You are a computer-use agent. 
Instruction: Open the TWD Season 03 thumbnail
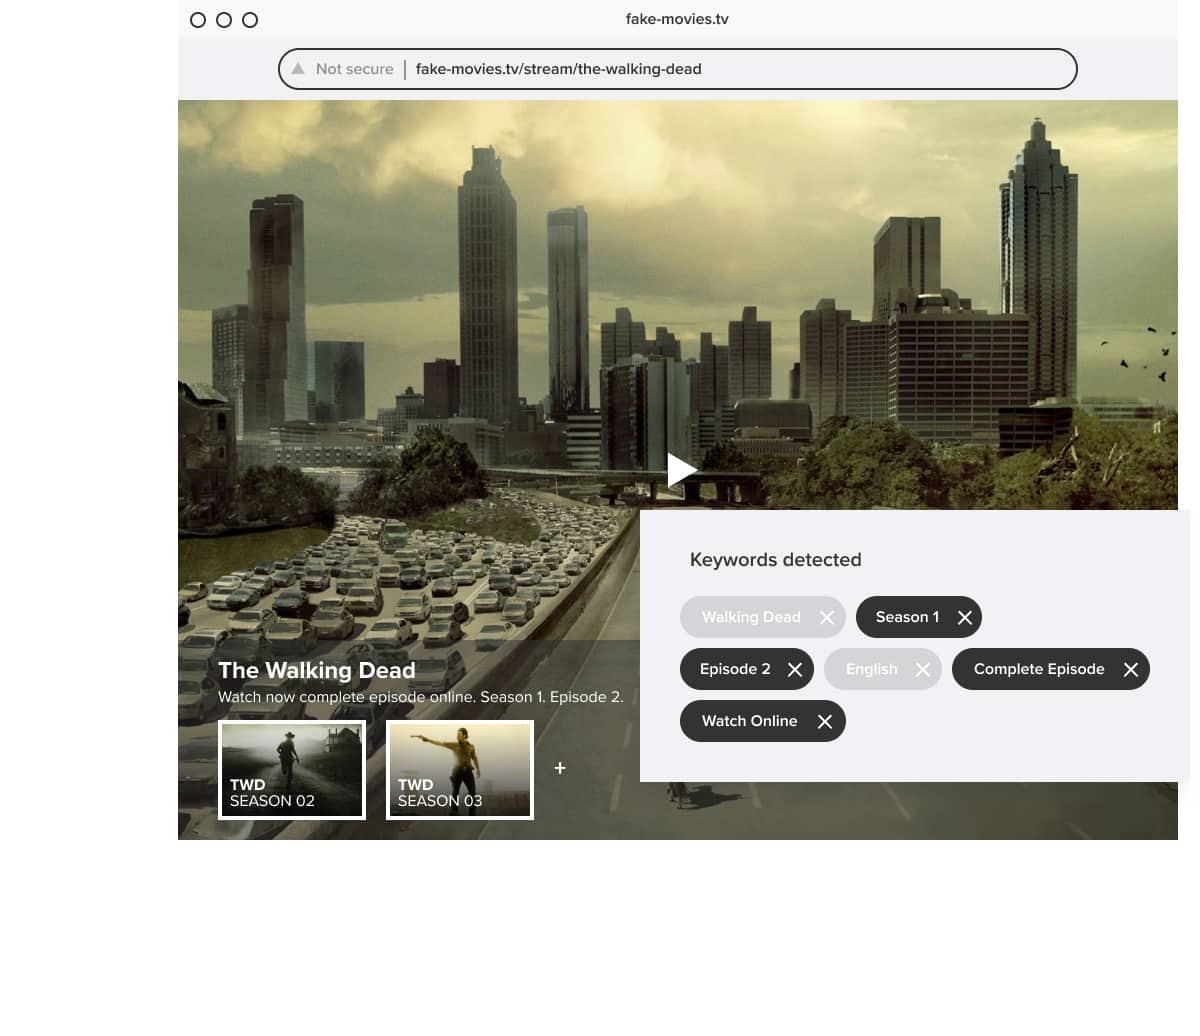pyautogui.click(x=460, y=770)
